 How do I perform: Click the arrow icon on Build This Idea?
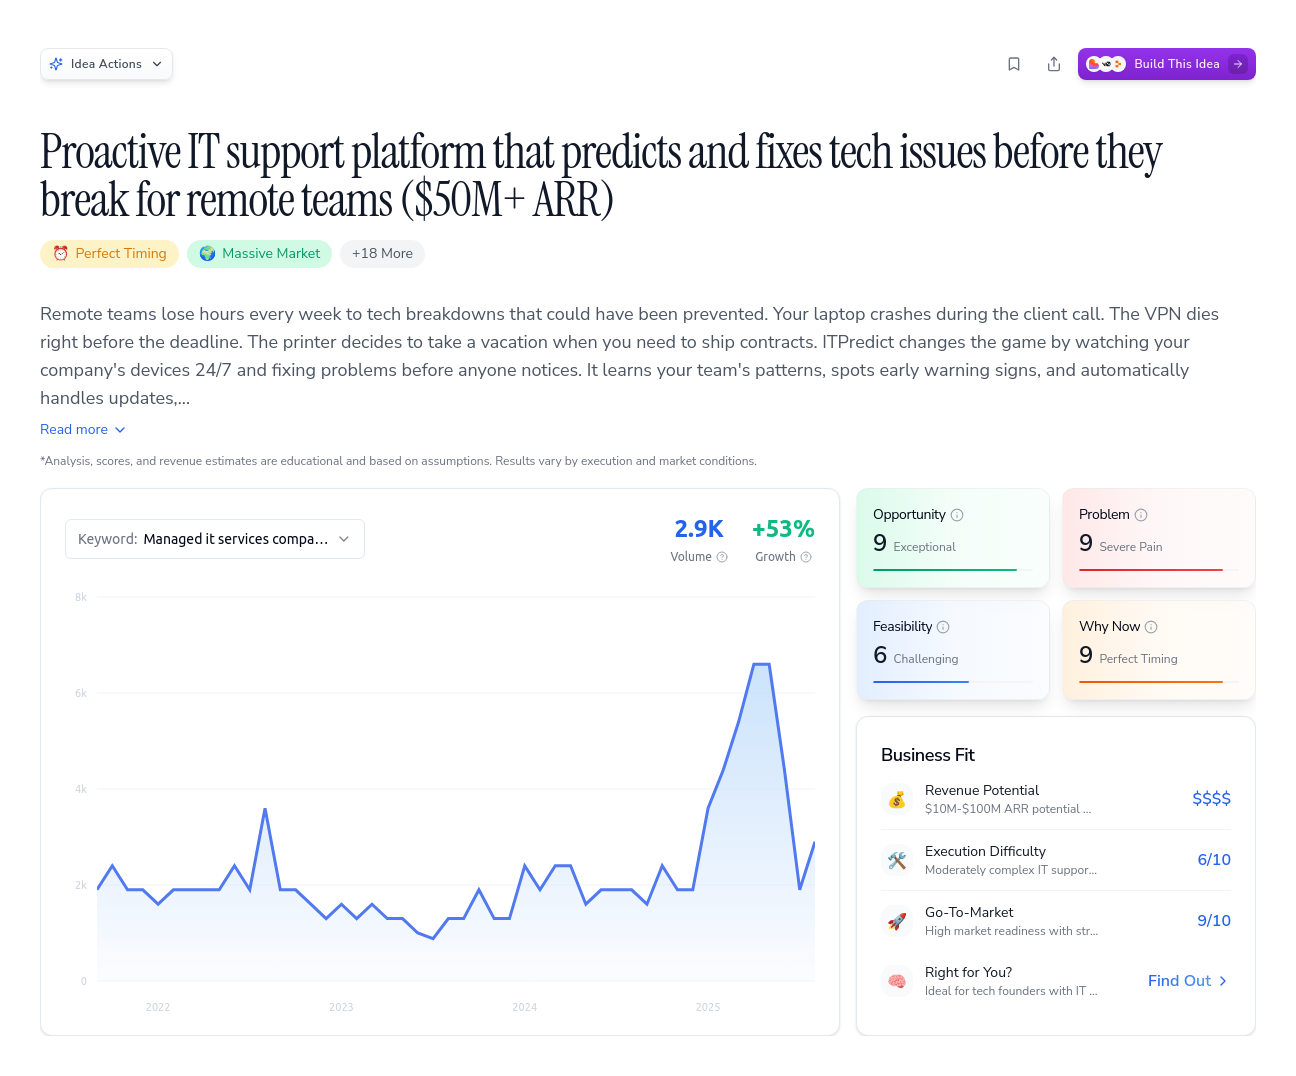coord(1238,63)
